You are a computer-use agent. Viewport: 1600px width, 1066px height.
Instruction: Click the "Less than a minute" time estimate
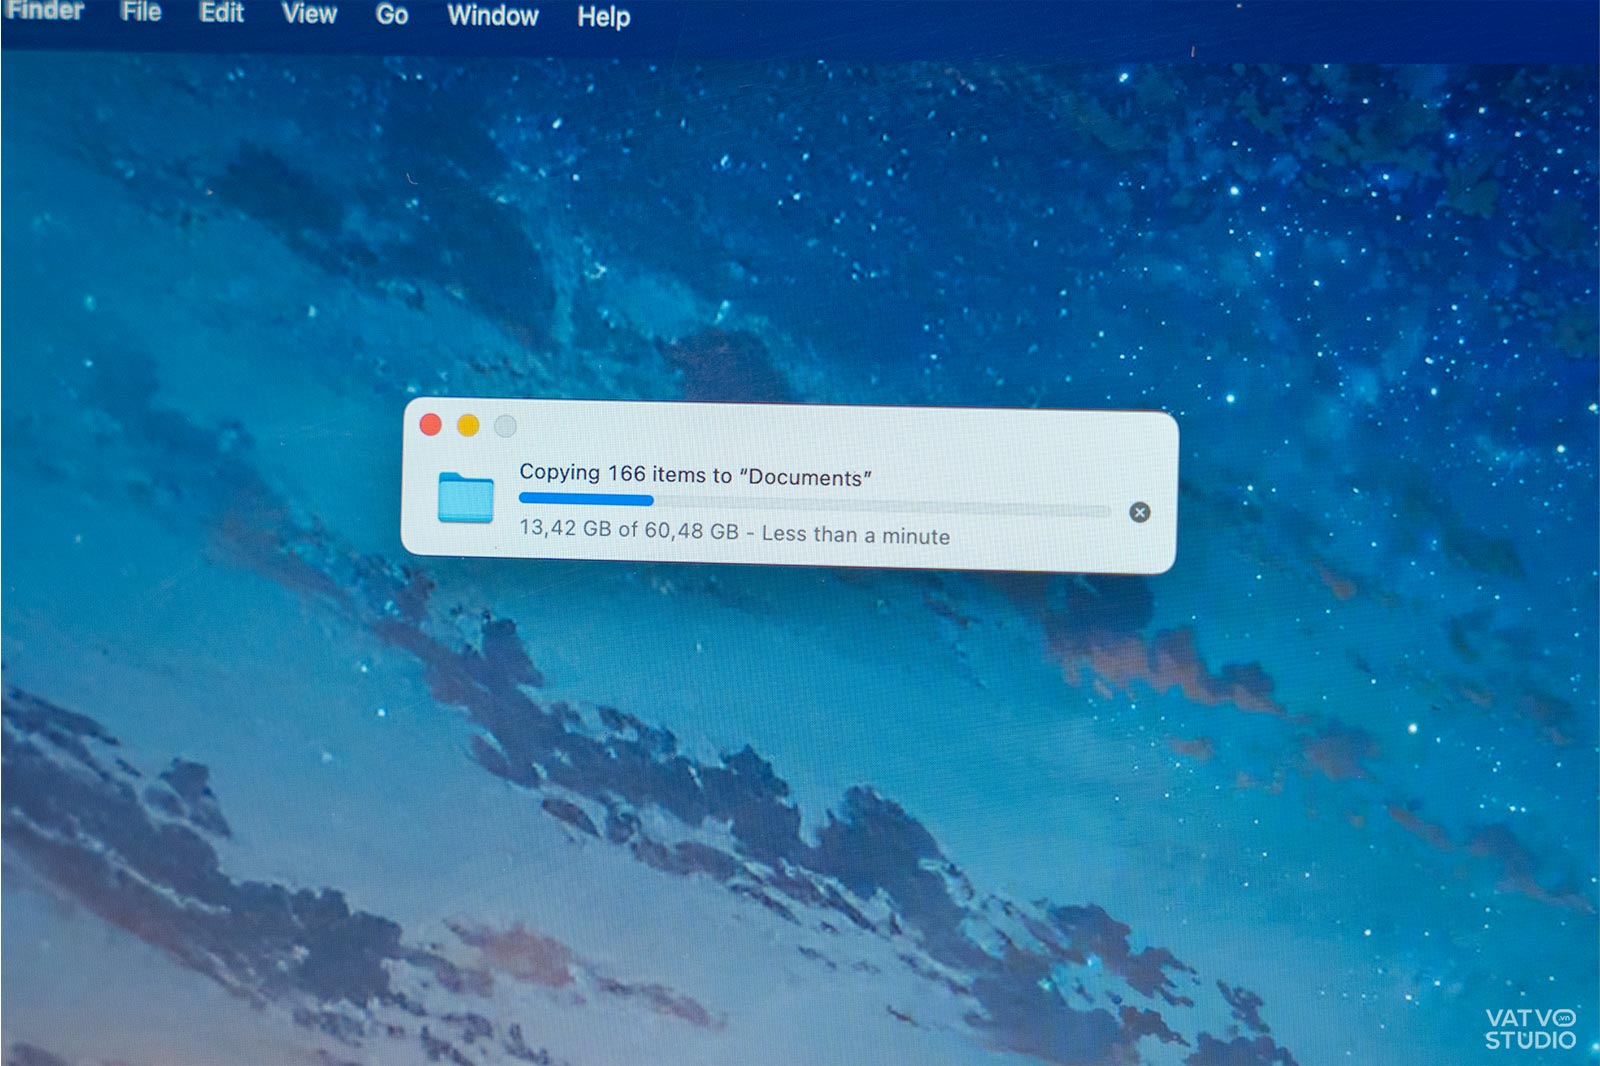click(855, 535)
